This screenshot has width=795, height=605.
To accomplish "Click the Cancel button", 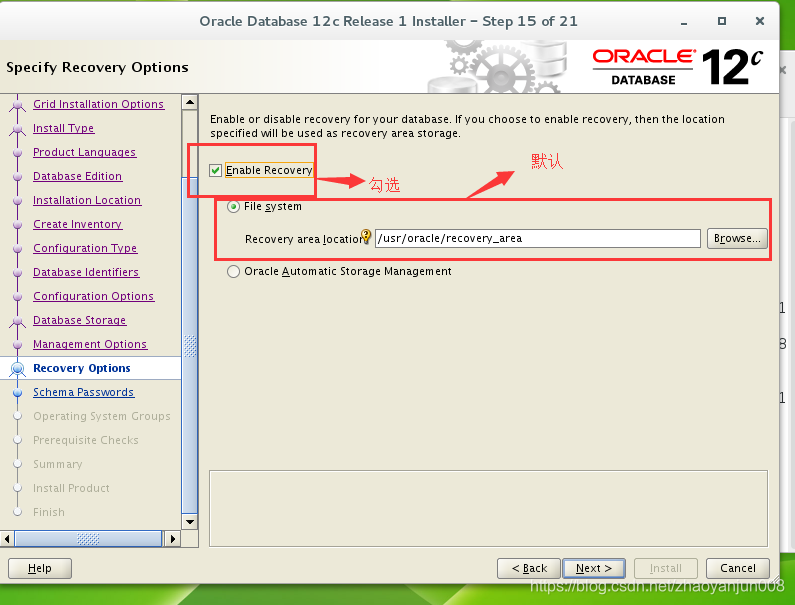I will (x=738, y=568).
